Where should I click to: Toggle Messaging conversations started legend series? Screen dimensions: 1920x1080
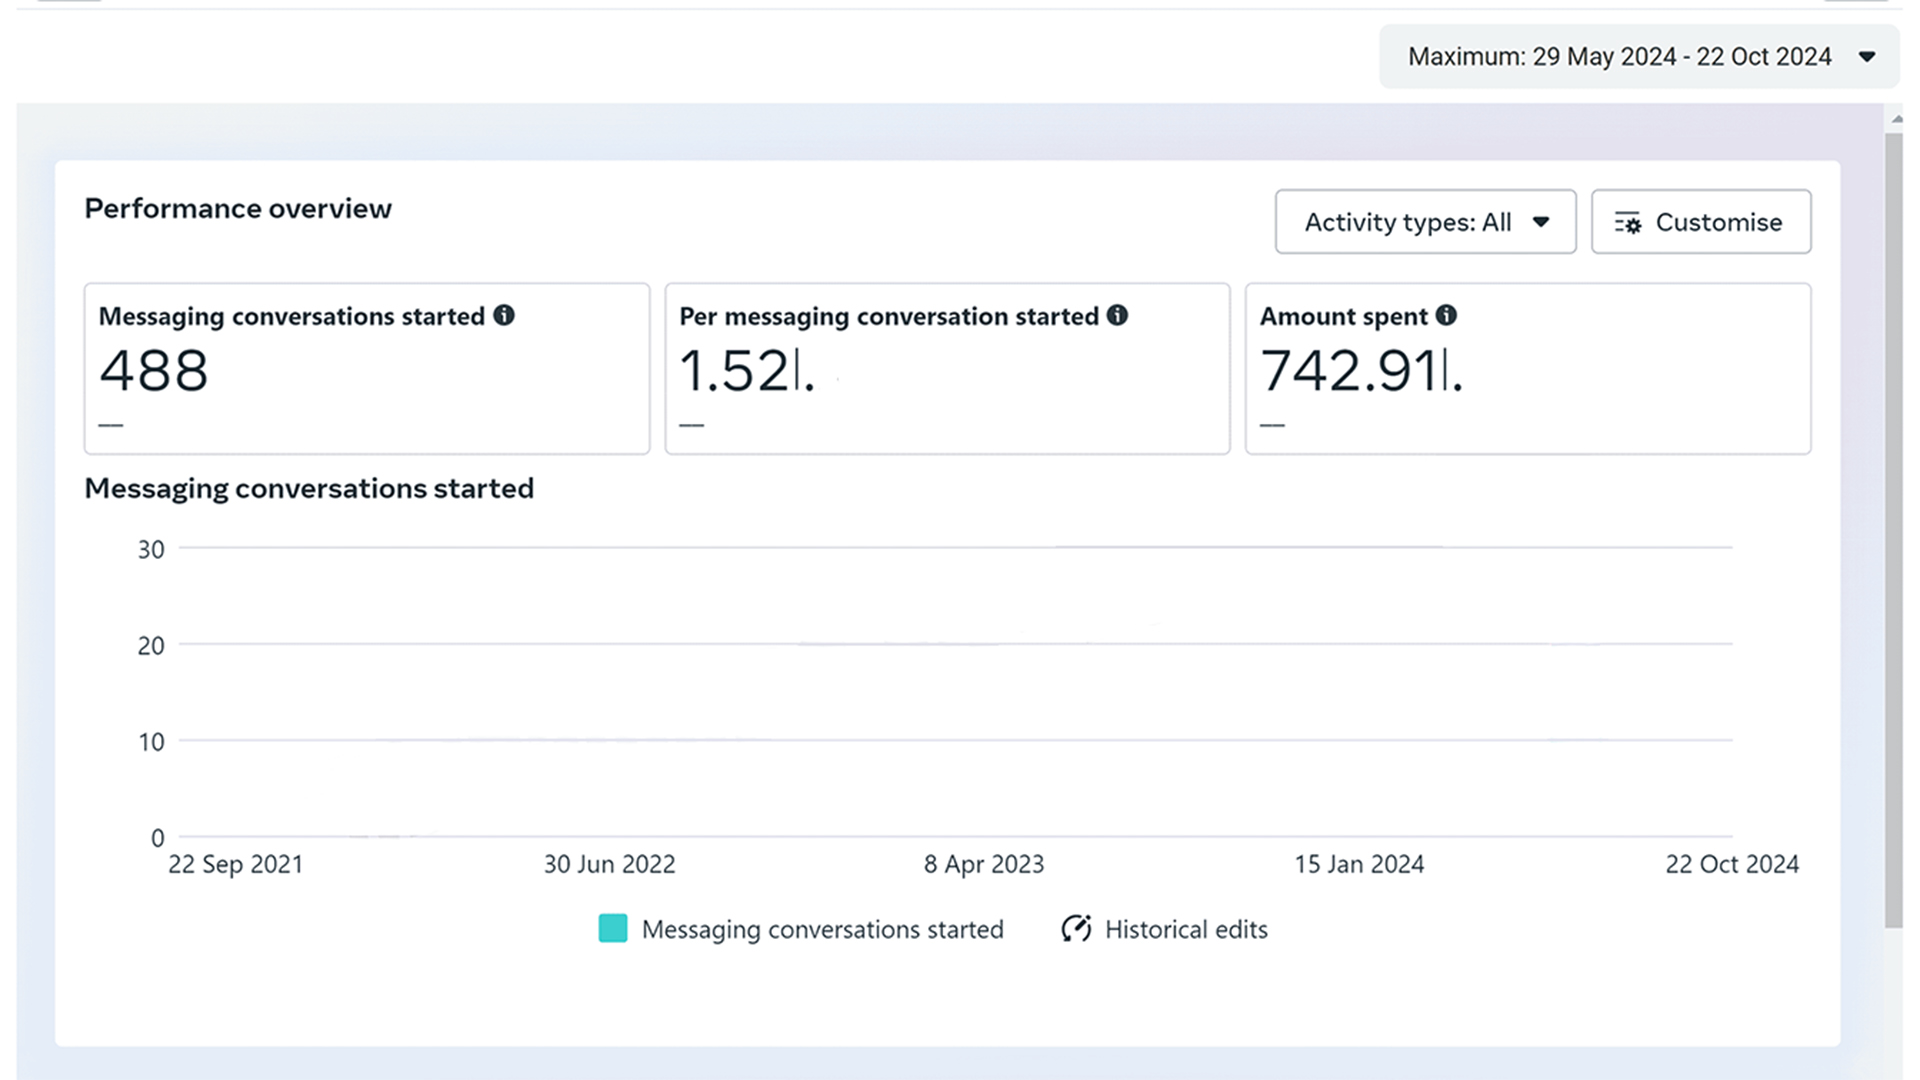(822, 929)
